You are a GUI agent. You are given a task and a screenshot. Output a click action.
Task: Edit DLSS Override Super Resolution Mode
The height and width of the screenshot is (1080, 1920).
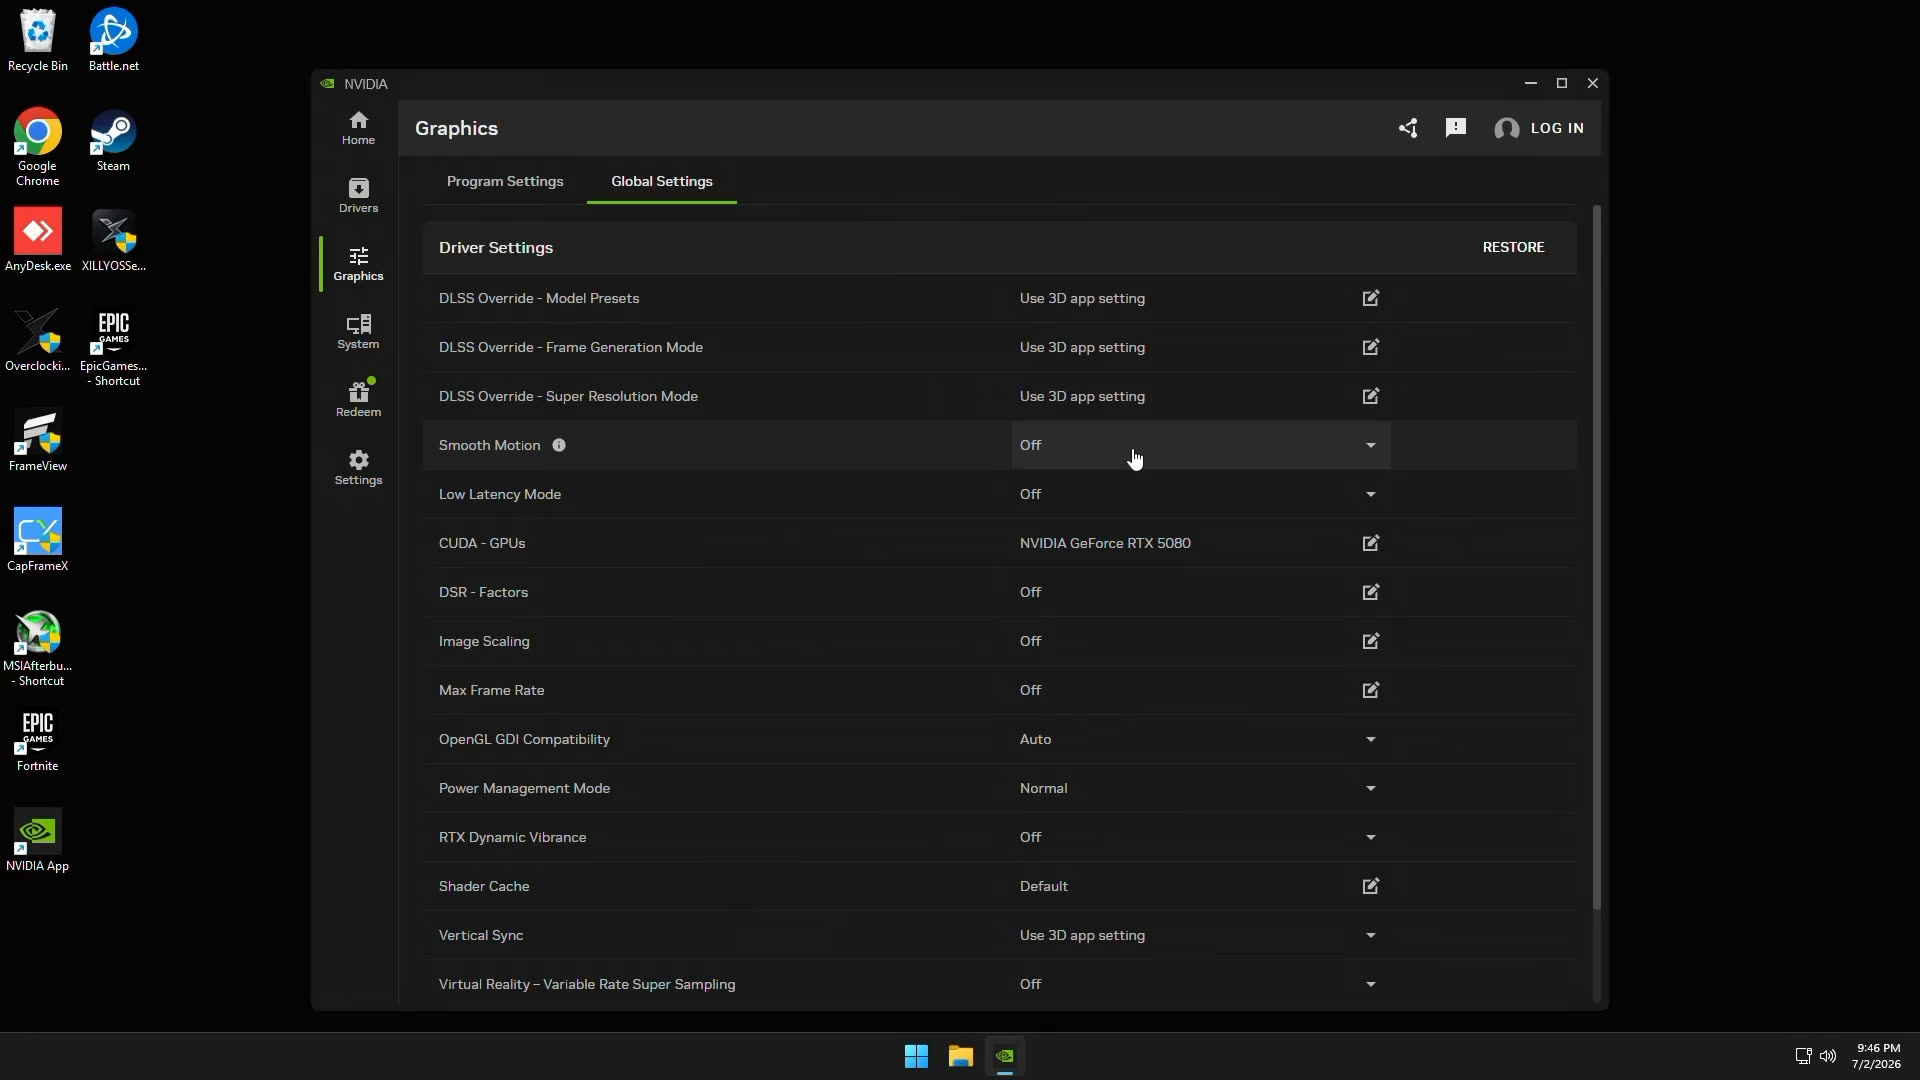[1371, 396]
